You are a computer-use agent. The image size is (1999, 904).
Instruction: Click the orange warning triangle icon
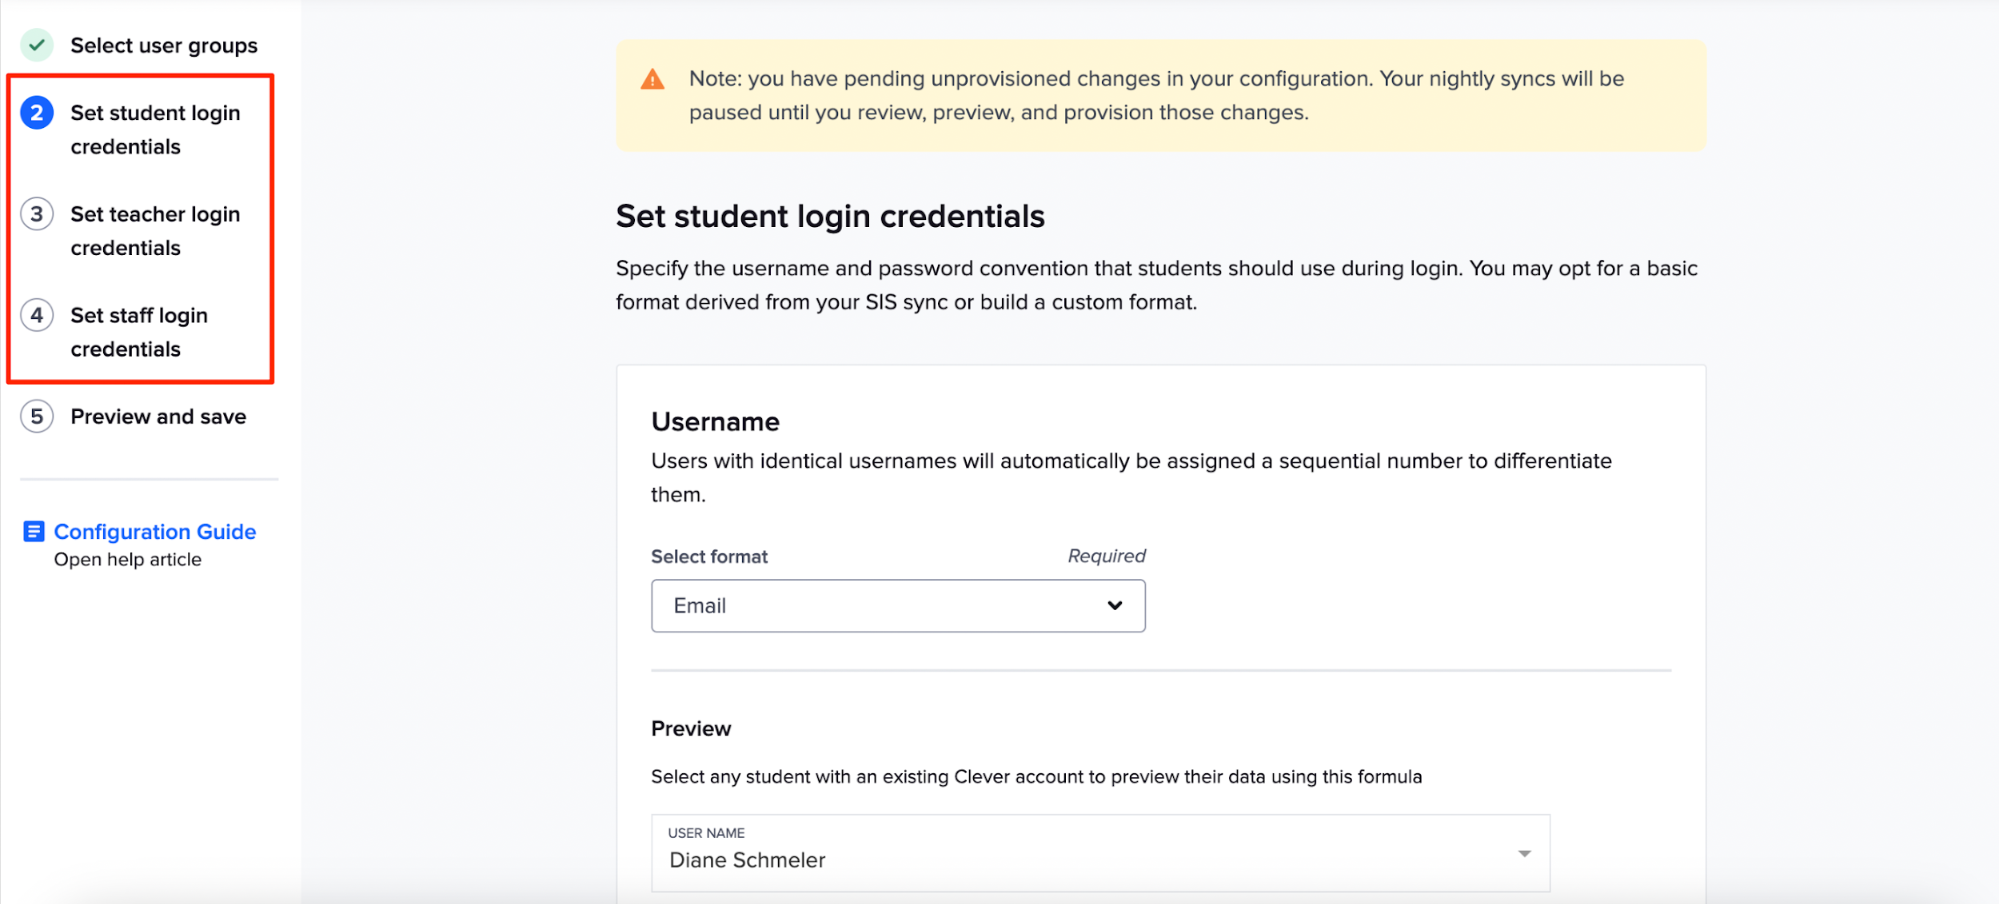coord(653,78)
